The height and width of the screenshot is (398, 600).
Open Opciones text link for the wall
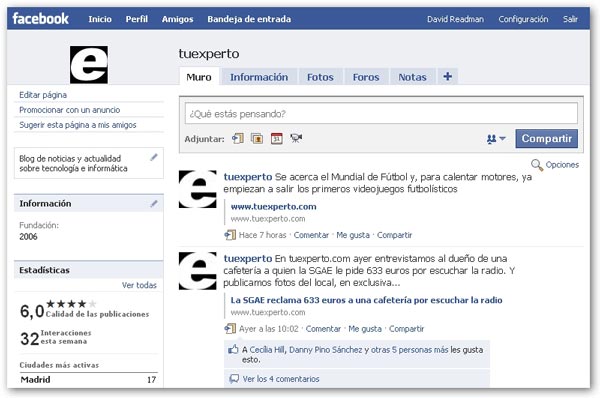(562, 165)
